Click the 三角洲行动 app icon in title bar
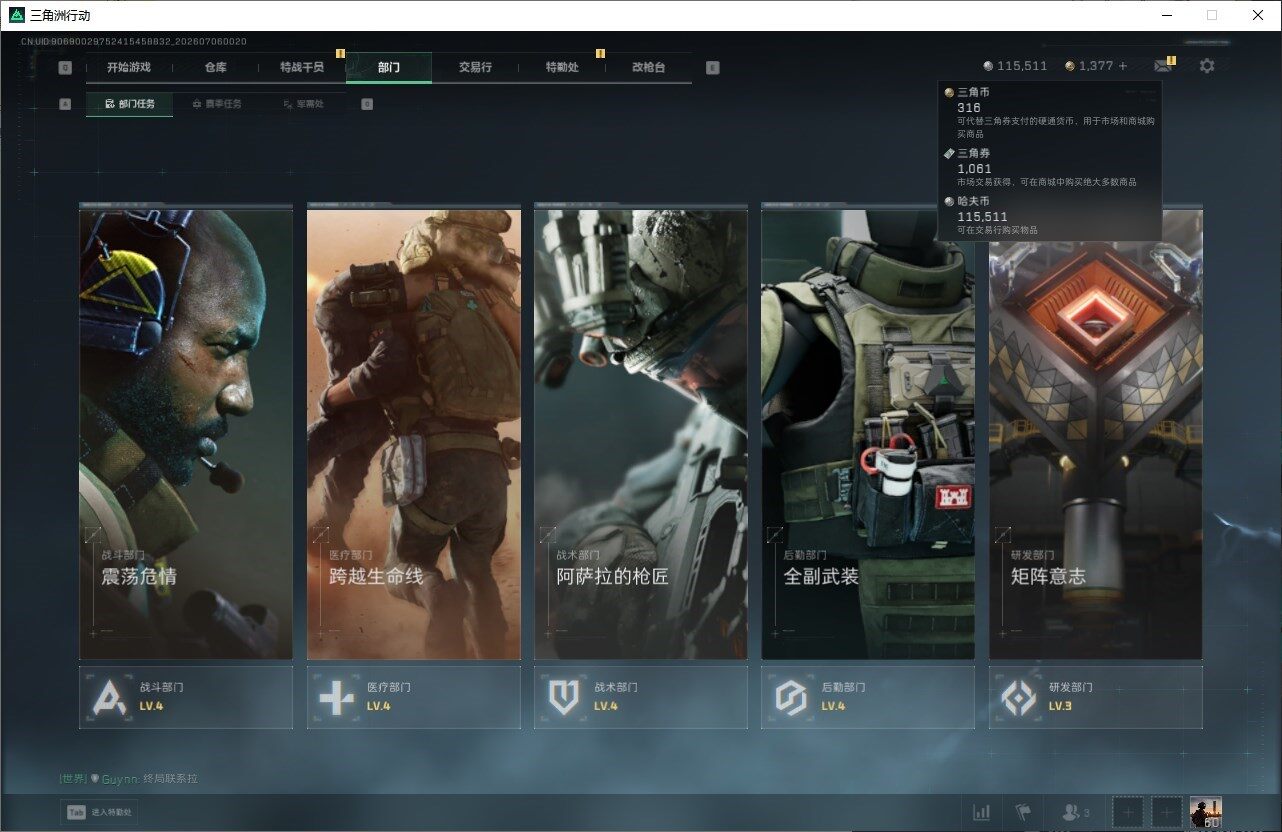The width and height of the screenshot is (1282, 832). [17, 15]
